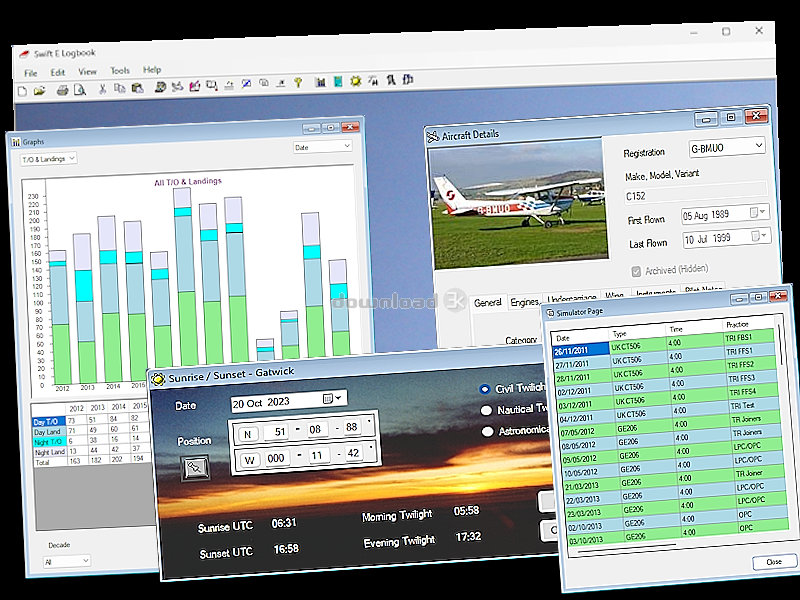
Task: Open a logbook with the folder icon
Action: tap(39, 91)
